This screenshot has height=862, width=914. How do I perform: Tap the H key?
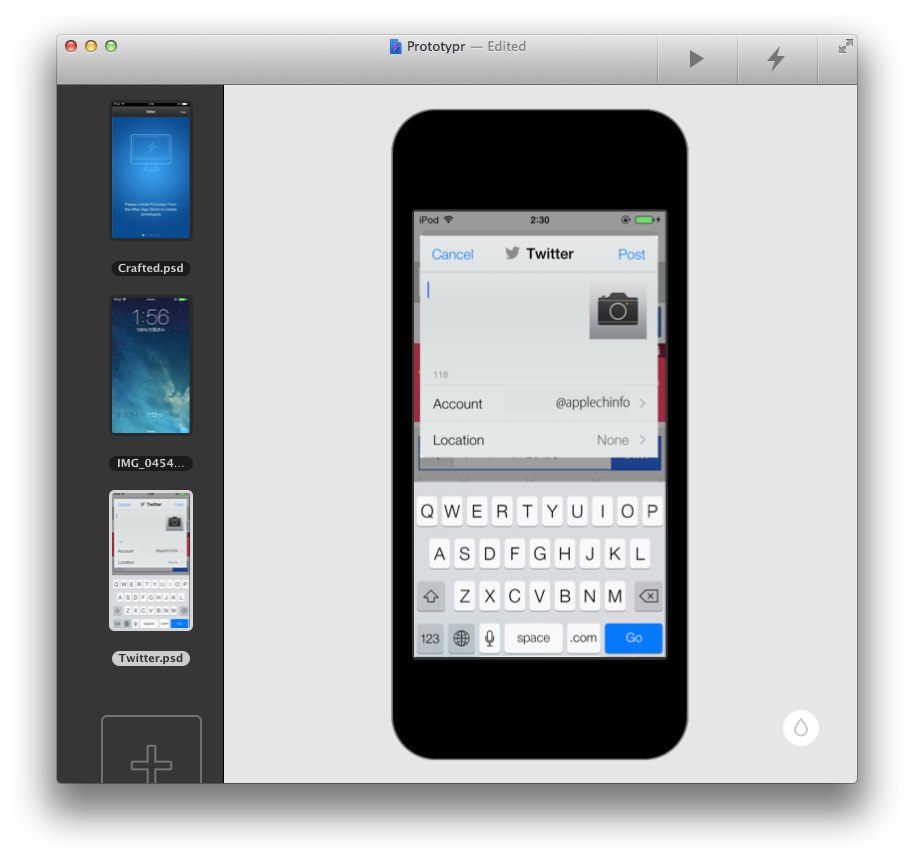[565, 554]
